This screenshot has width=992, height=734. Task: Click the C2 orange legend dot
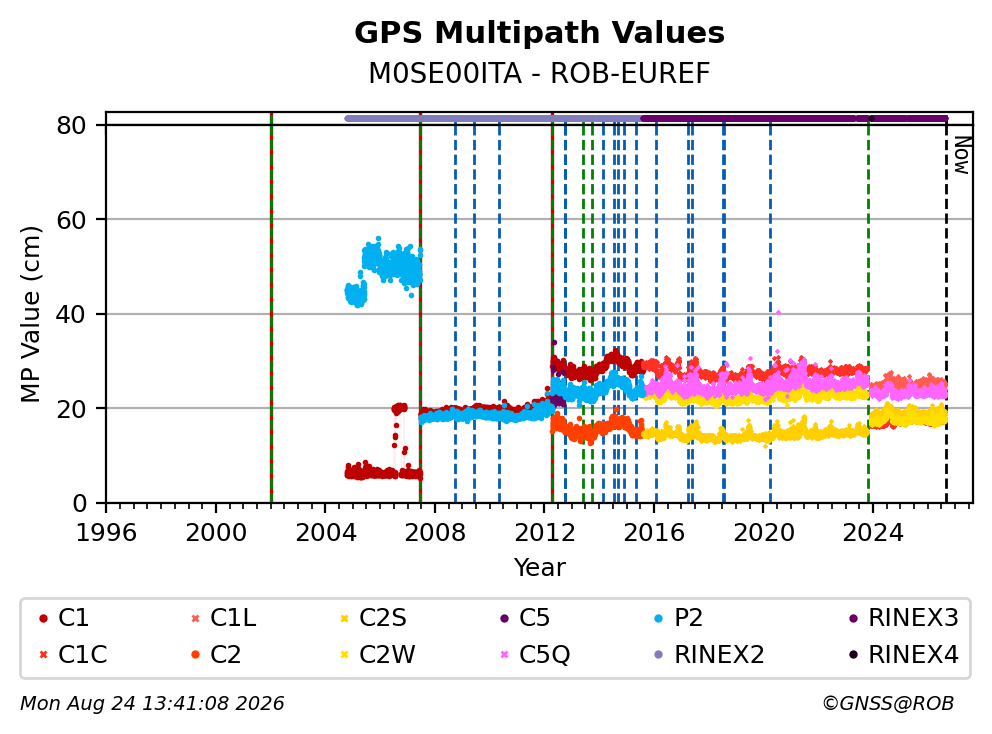[x=195, y=655]
